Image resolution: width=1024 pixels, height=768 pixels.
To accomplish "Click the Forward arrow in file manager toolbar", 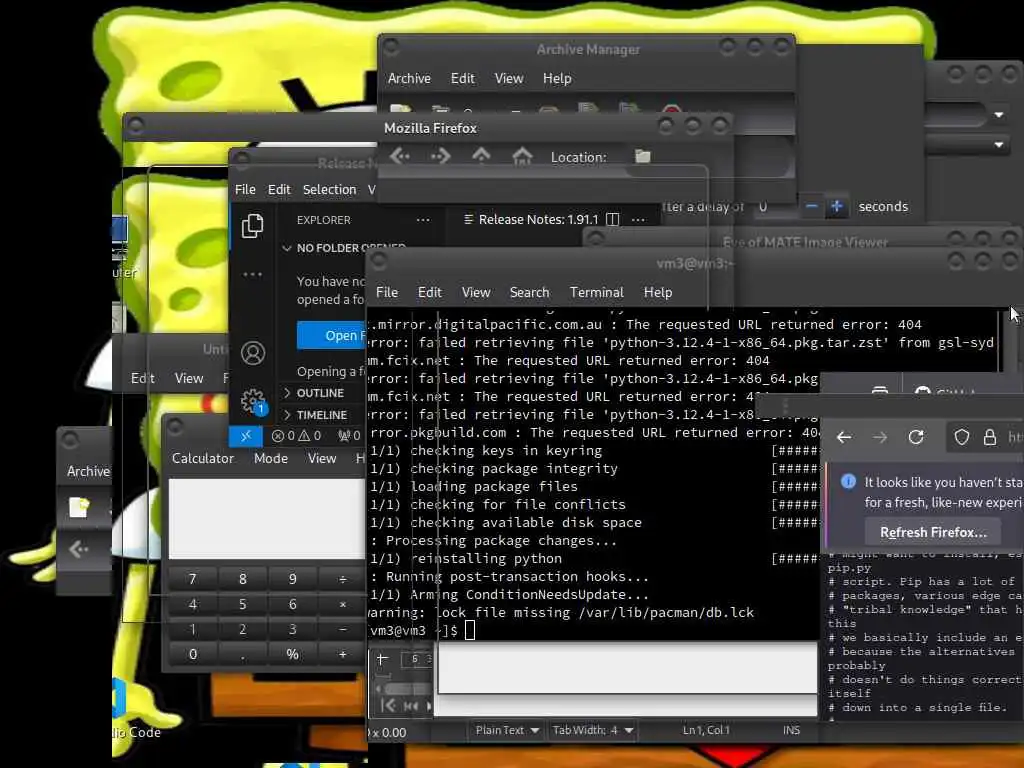I will click(440, 156).
